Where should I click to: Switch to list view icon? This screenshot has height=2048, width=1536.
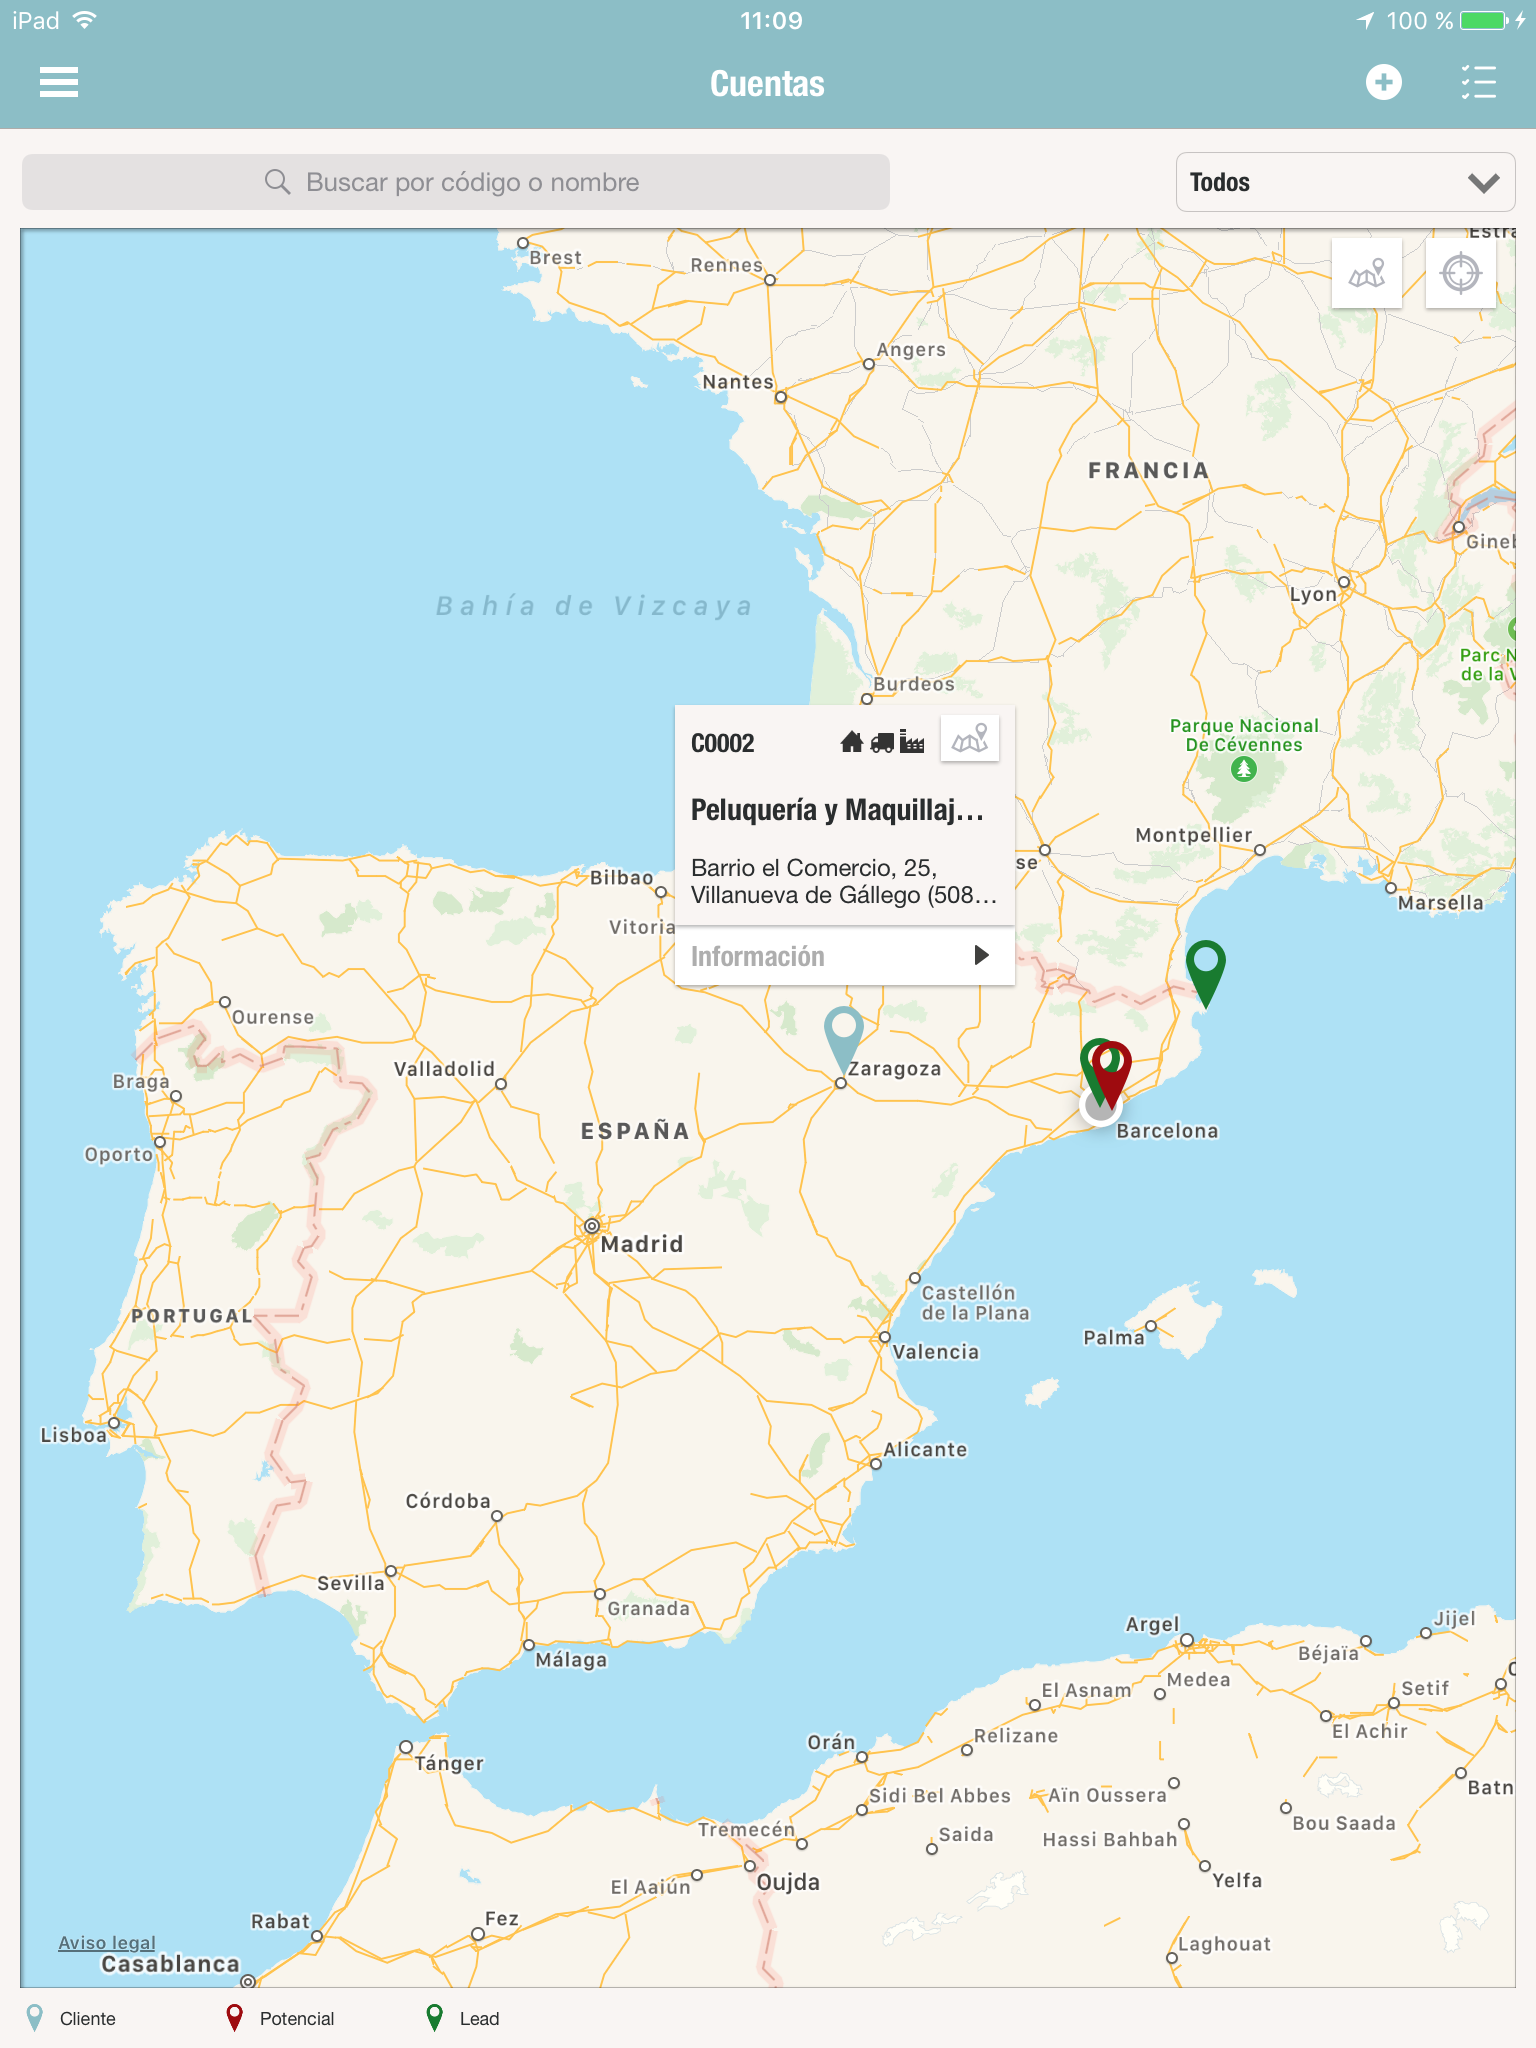(1478, 83)
